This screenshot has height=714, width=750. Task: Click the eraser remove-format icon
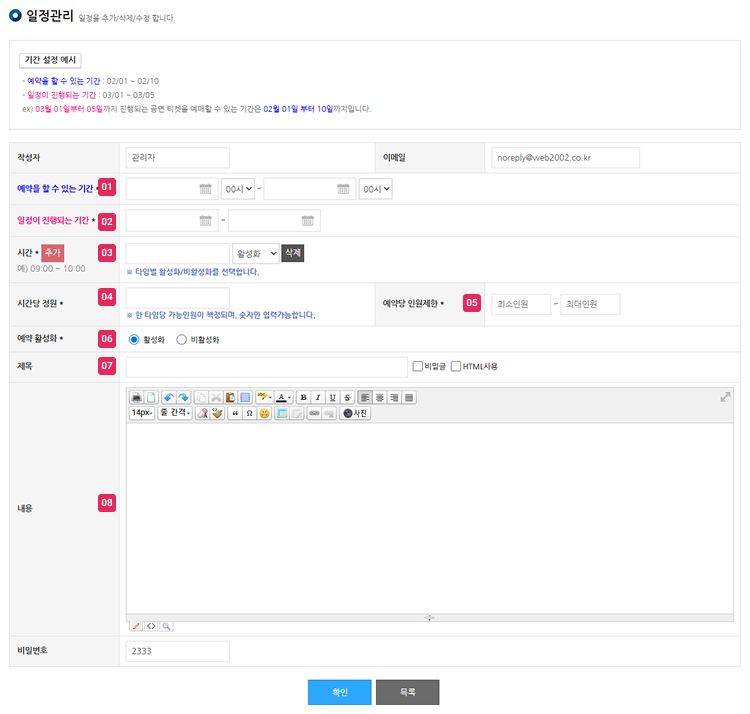pos(203,413)
